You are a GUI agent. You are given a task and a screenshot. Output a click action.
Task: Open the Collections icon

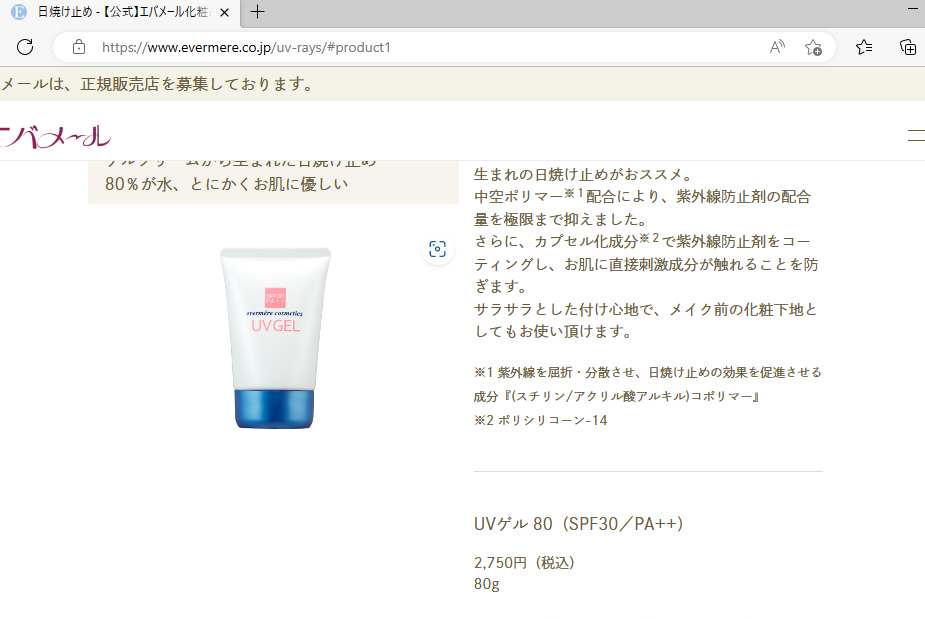tap(907, 47)
